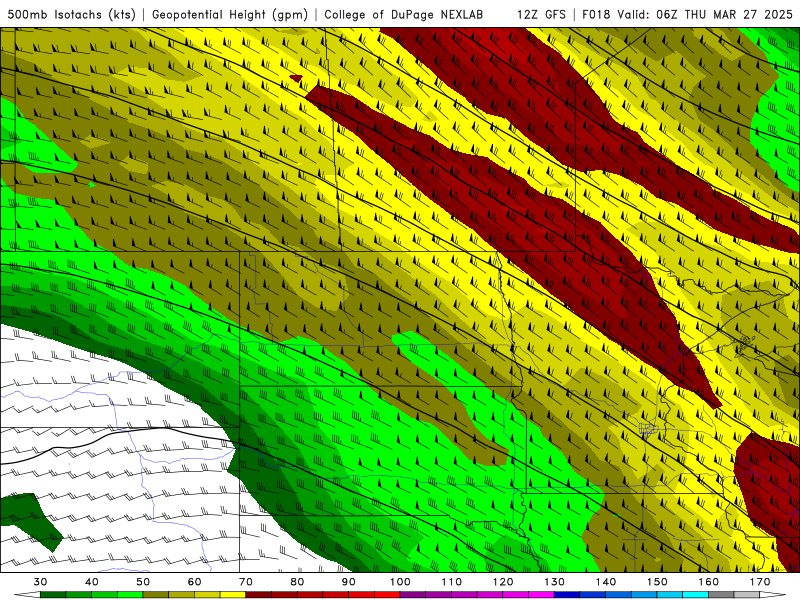Click the legend label '160'
Image resolution: width=800 pixels, height=600 pixels.
(x=709, y=582)
